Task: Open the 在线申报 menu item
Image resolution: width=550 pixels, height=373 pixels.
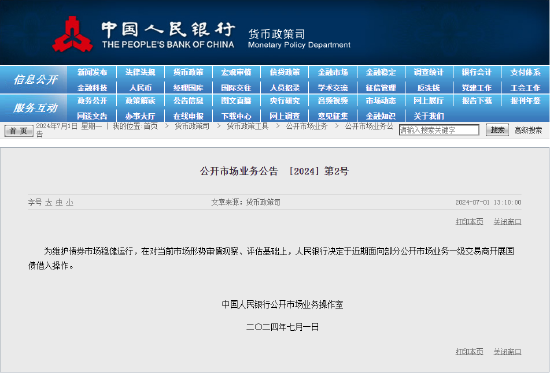Action: click(x=188, y=116)
